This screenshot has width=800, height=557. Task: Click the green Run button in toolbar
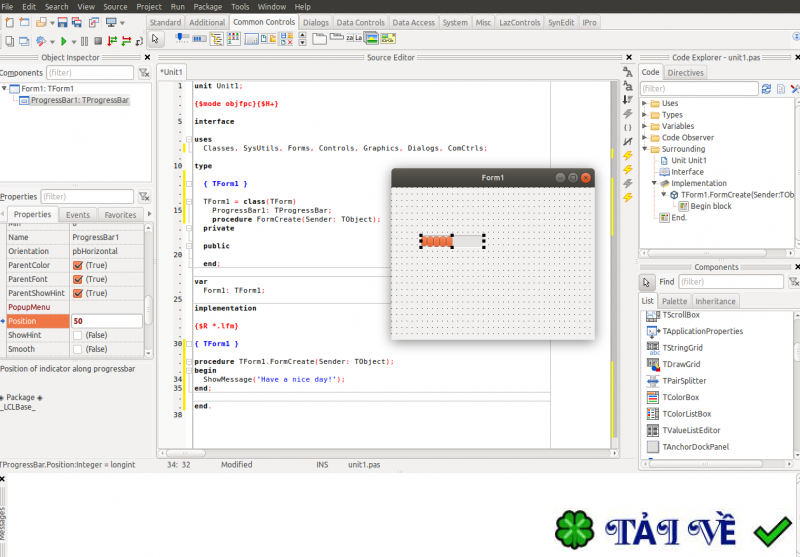click(x=63, y=41)
